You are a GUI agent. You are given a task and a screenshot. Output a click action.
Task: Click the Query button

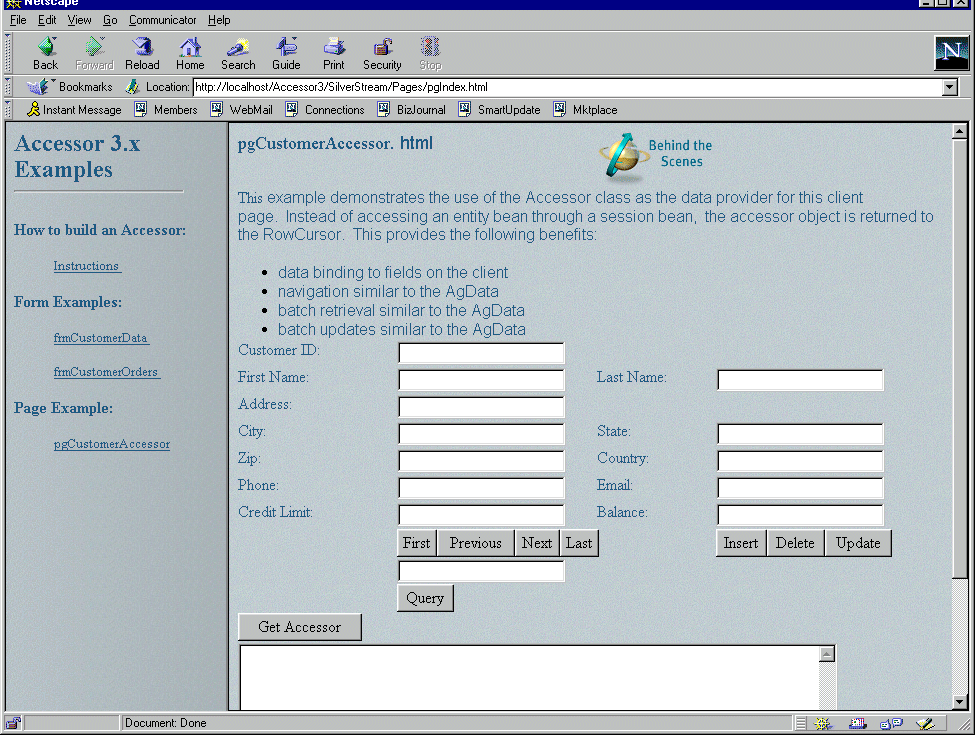tap(425, 598)
